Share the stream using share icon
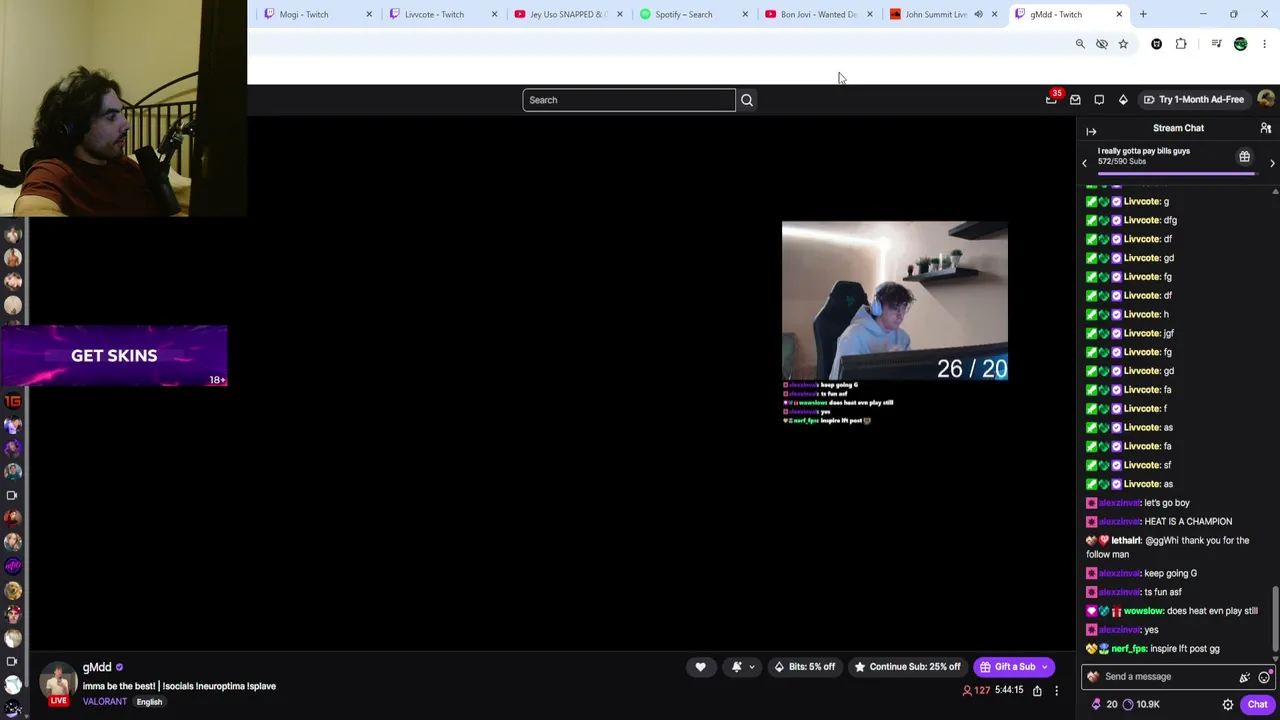1280x720 pixels. 1037,690
